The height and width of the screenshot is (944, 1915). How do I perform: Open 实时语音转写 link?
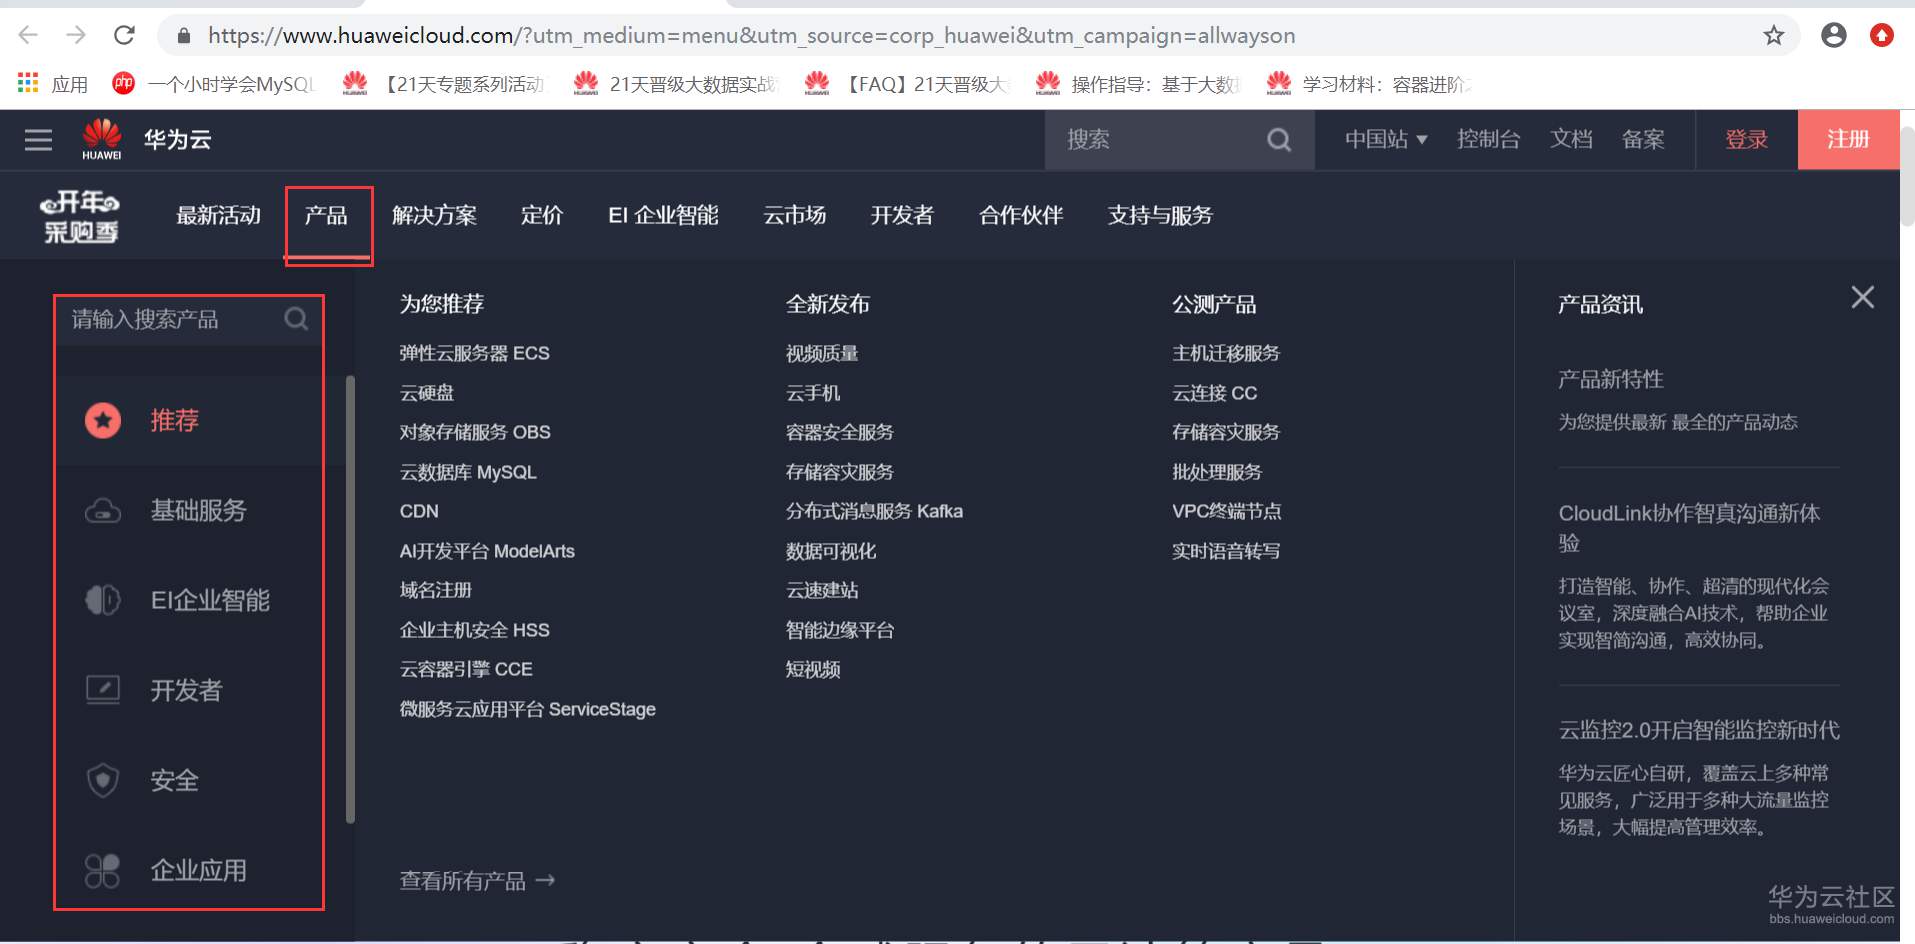pyautogui.click(x=1226, y=551)
